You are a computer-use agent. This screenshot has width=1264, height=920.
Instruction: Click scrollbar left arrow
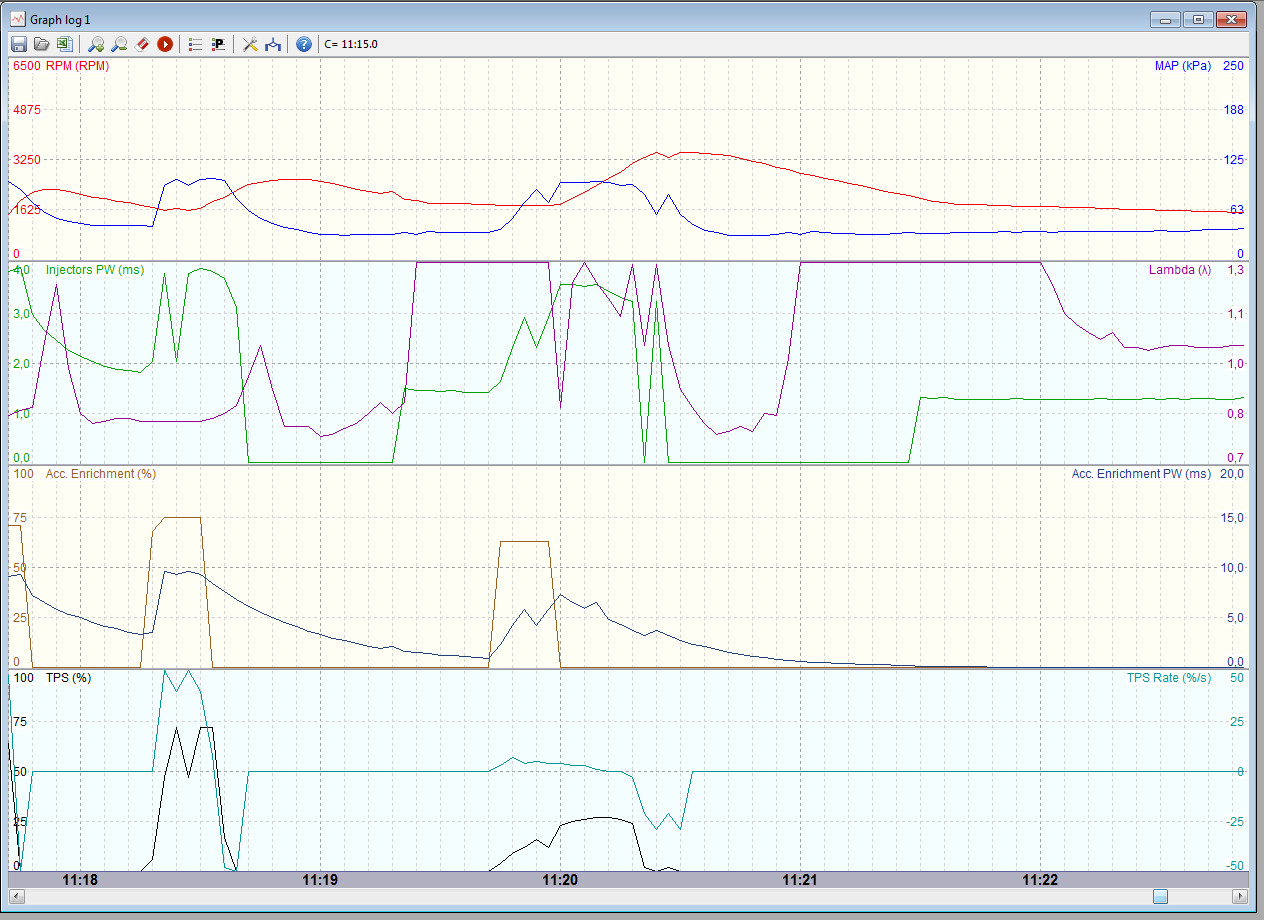click(x=16, y=896)
